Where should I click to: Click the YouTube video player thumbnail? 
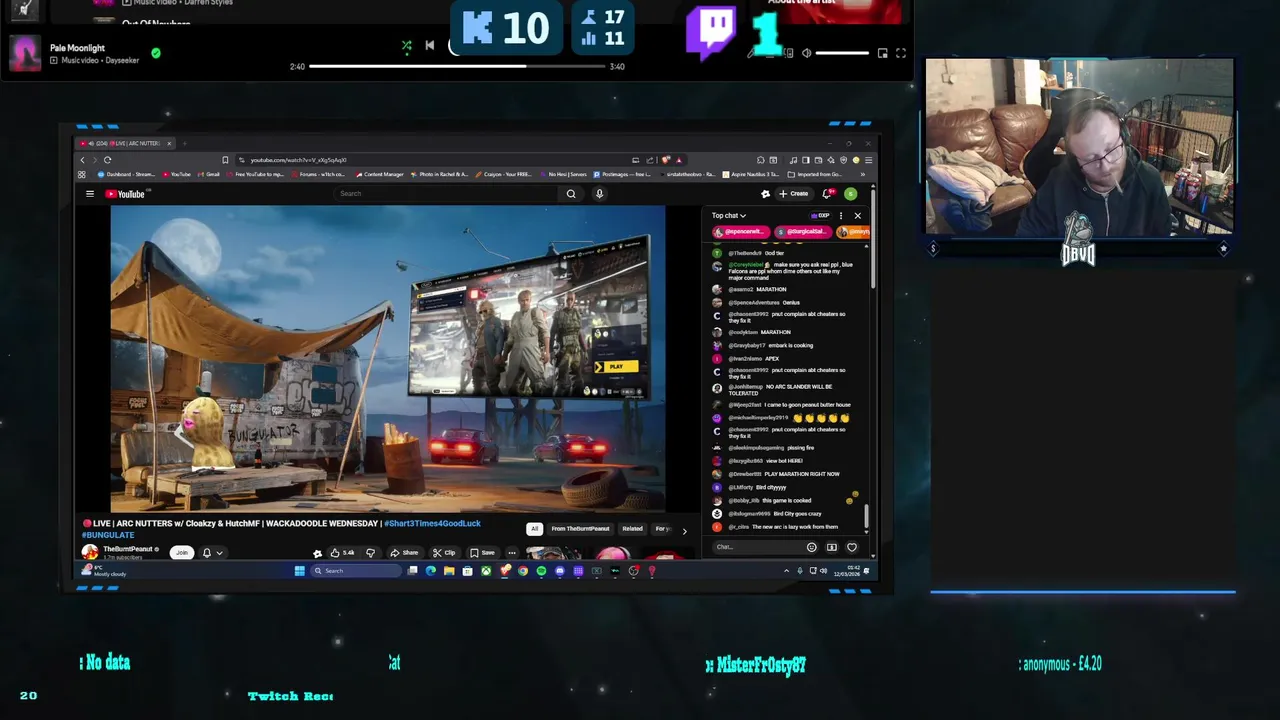point(388,359)
